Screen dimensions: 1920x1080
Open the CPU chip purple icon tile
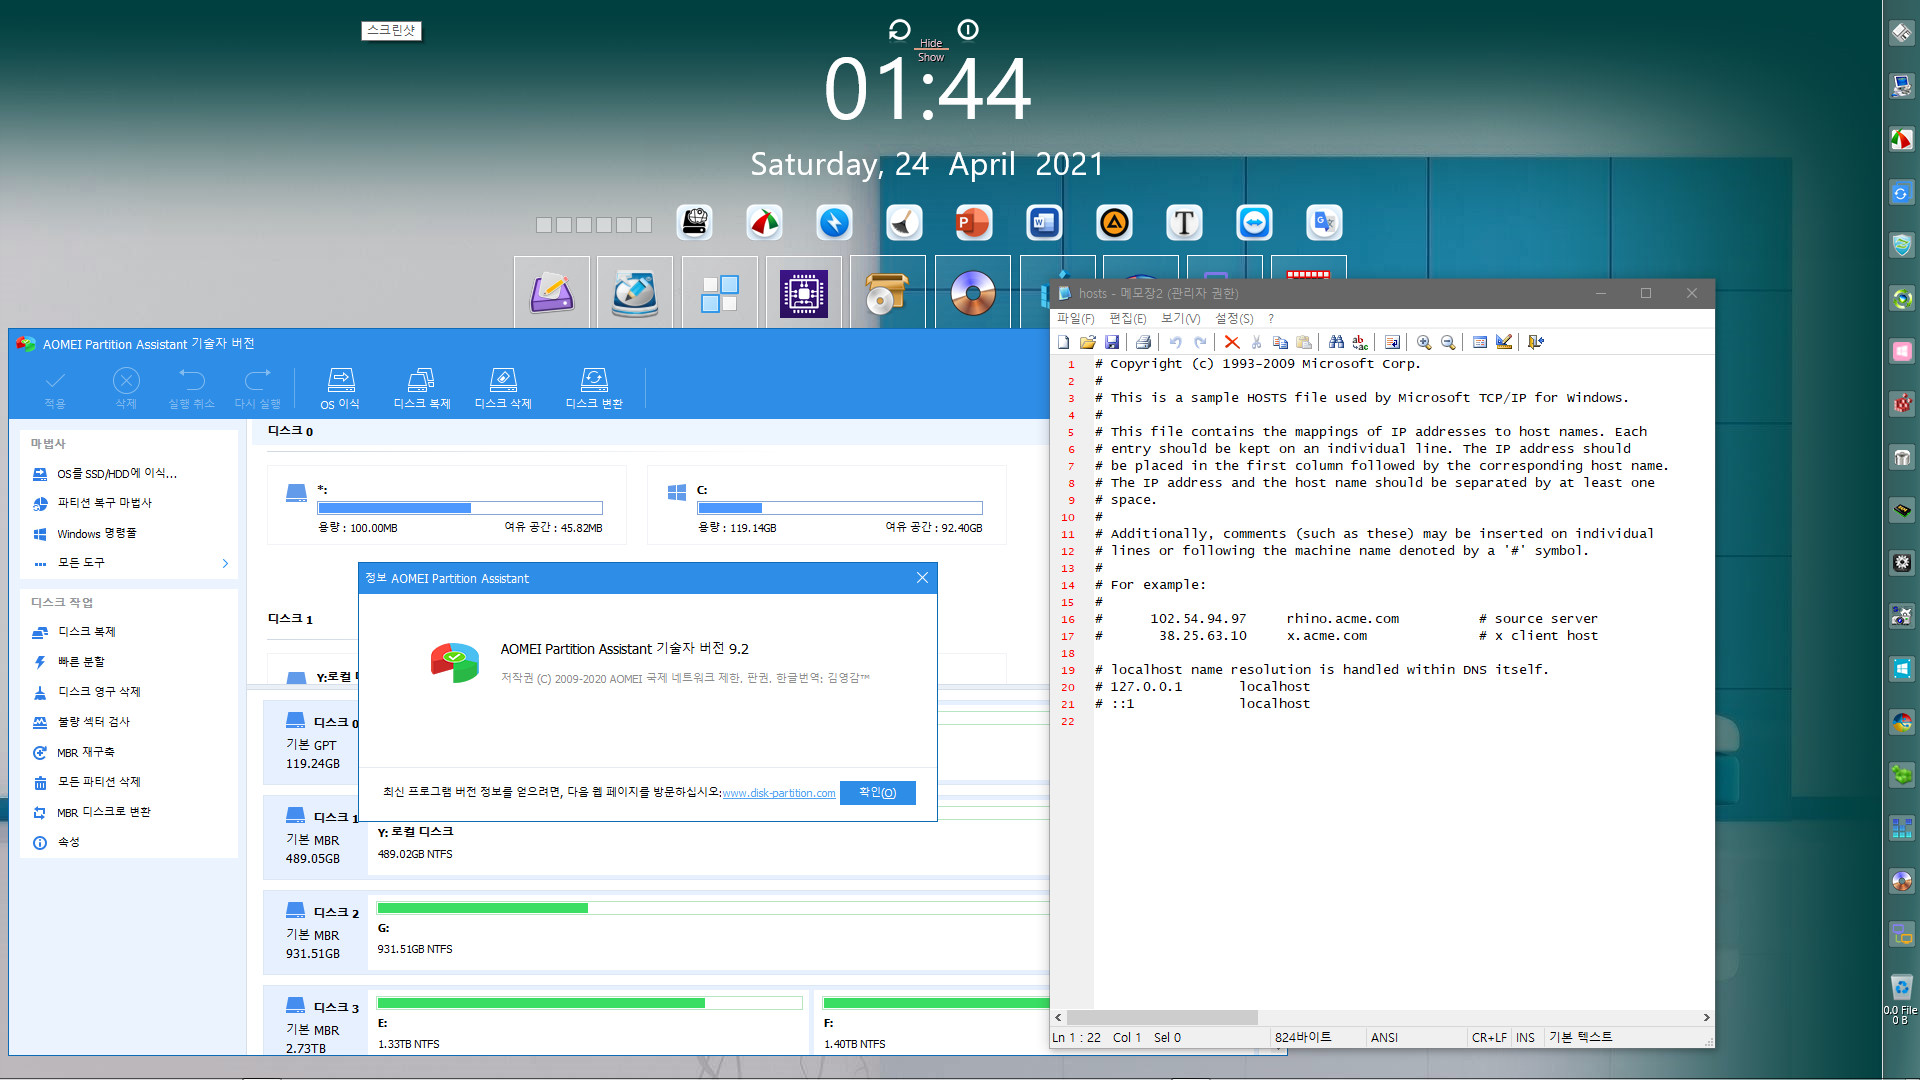[804, 294]
